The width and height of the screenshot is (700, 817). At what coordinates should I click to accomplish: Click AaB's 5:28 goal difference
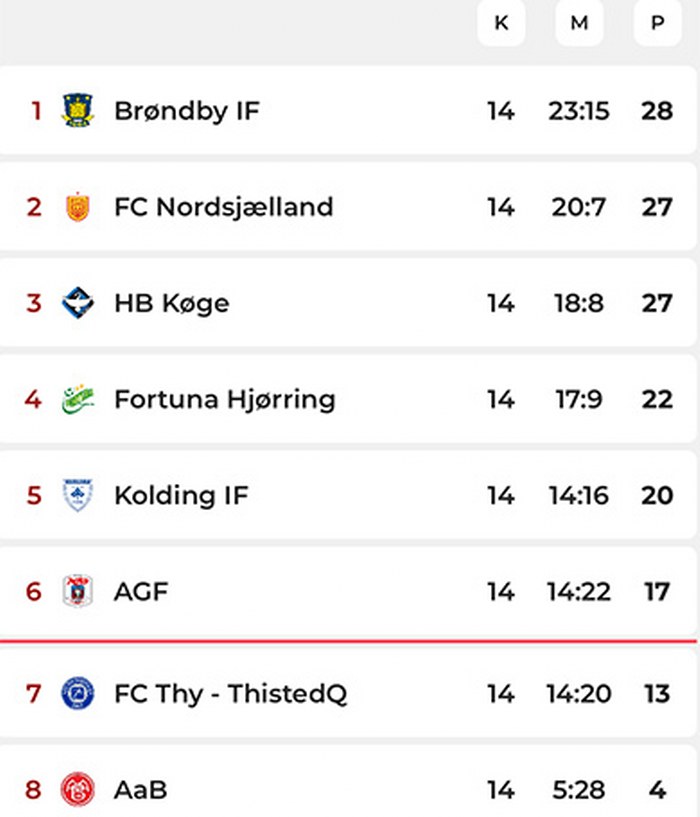pos(578,789)
